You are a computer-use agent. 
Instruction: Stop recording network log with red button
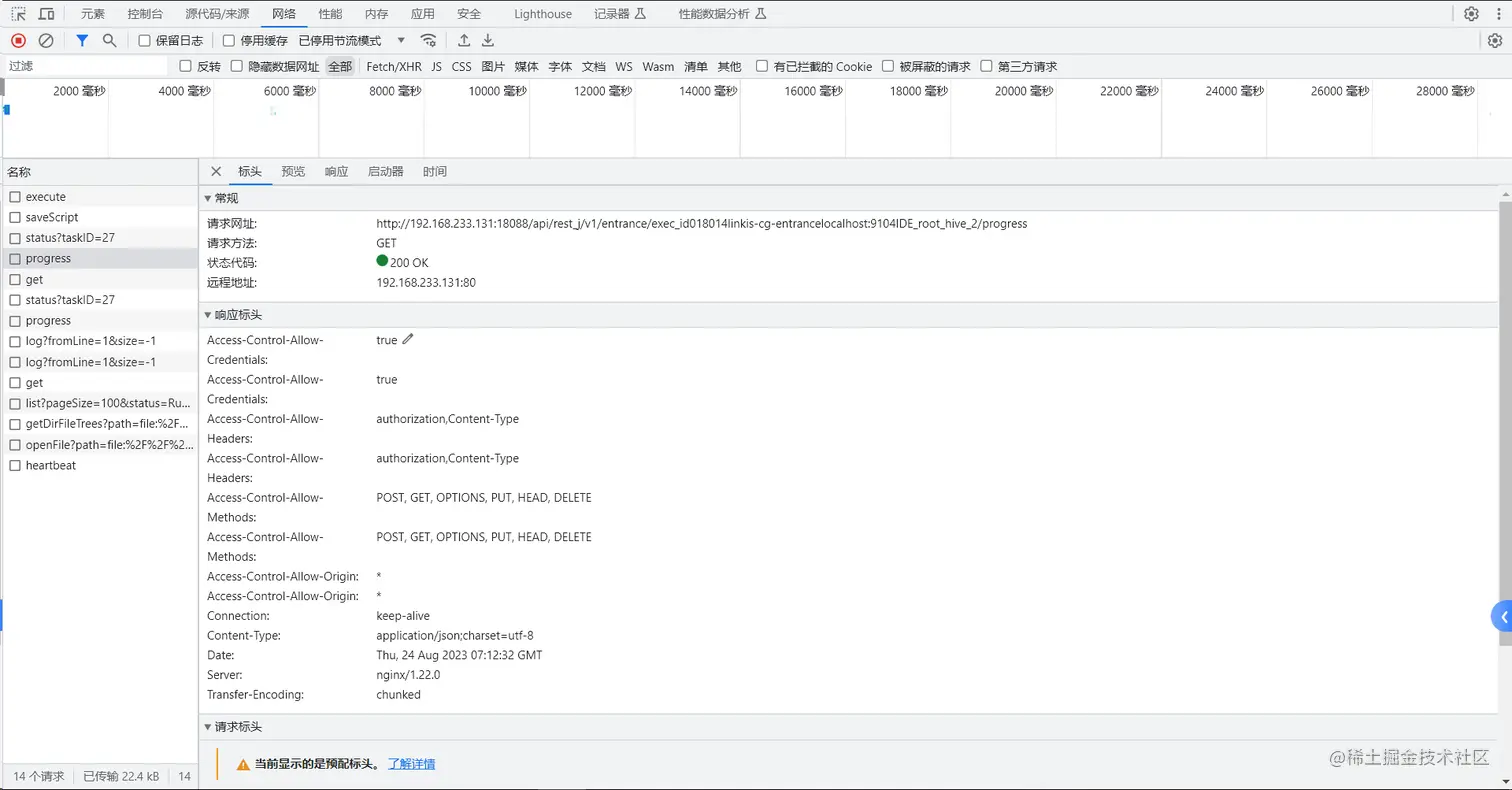tap(18, 40)
